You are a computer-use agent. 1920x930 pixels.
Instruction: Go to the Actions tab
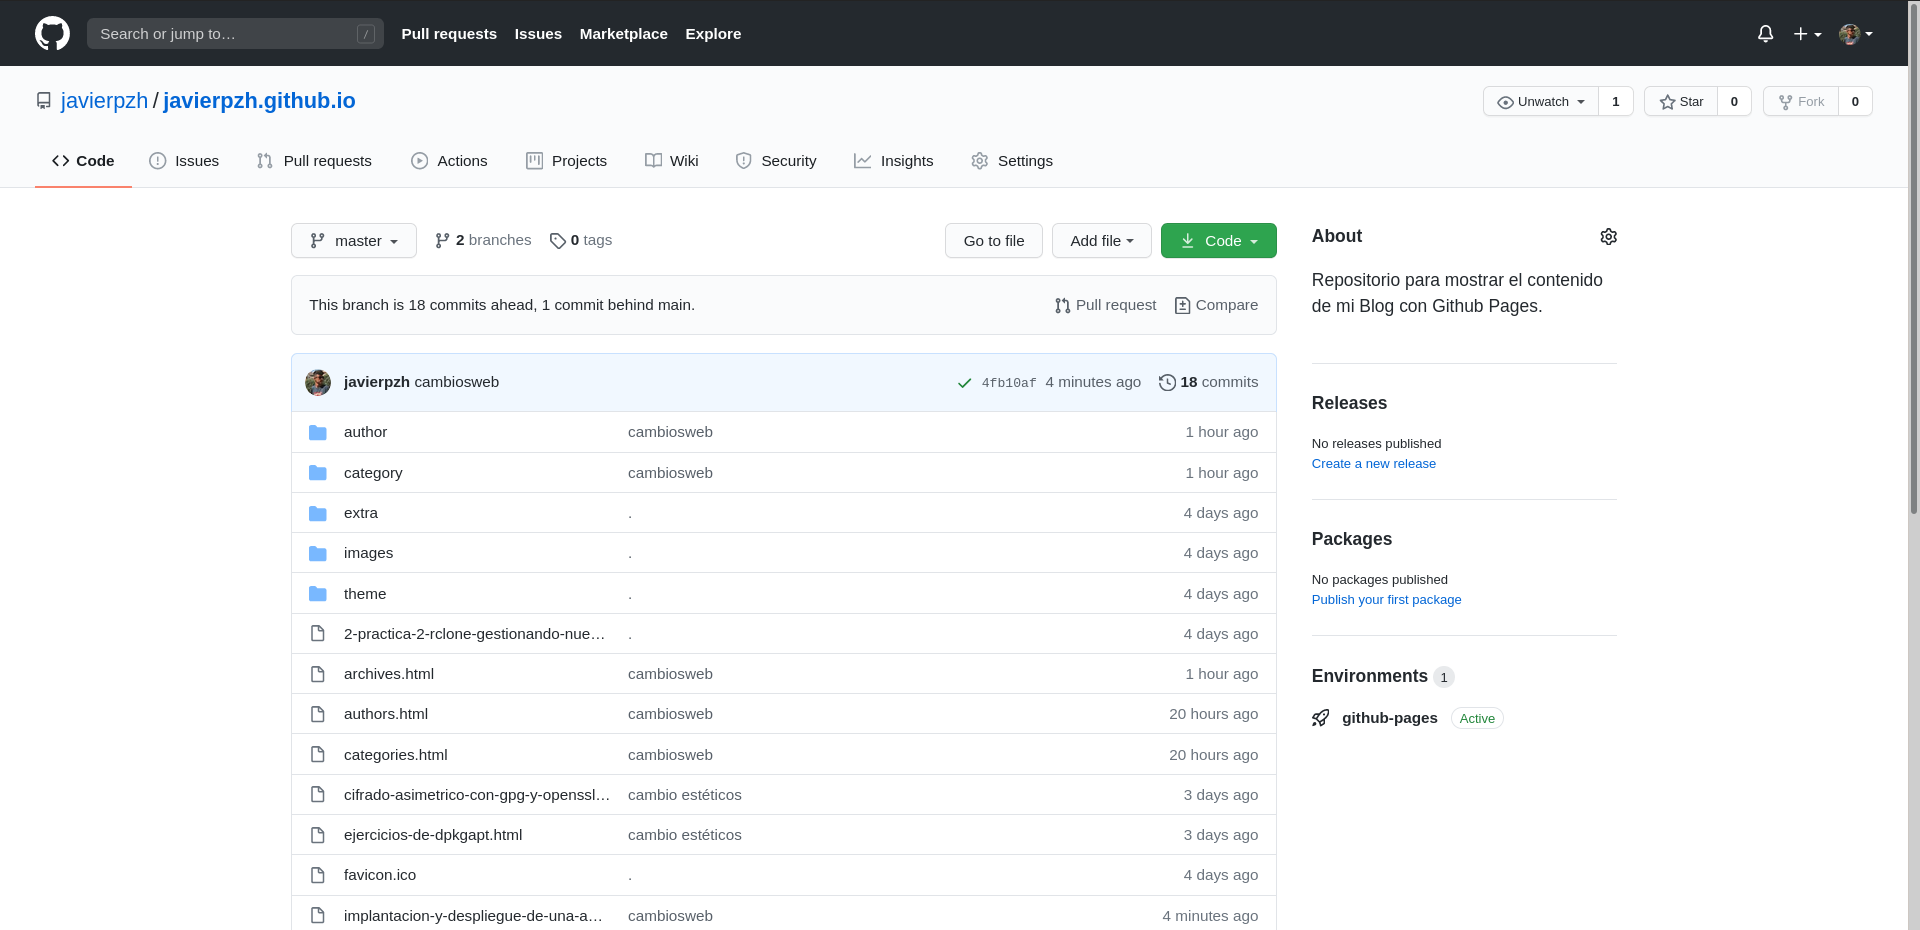tap(449, 161)
